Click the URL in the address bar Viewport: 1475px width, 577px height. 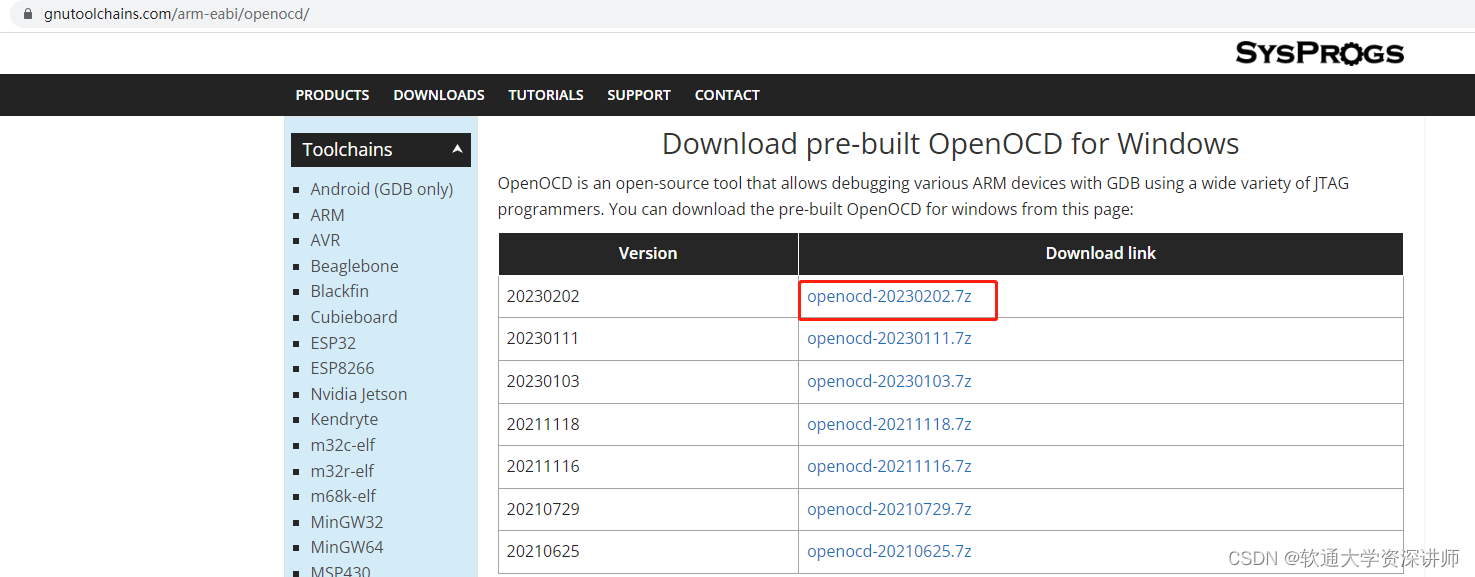176,15
